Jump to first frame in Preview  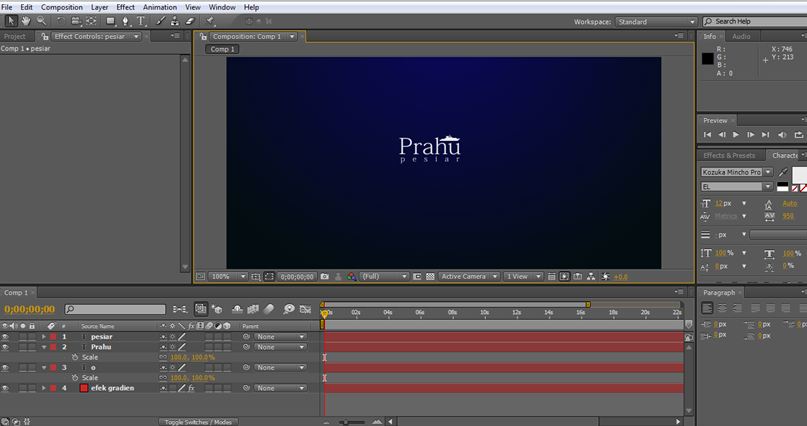click(x=707, y=135)
